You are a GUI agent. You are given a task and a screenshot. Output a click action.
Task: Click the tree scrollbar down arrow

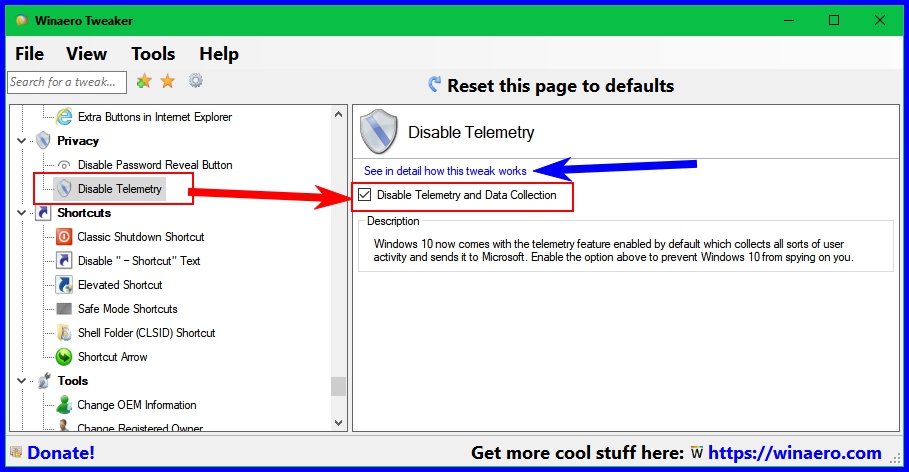tap(339, 423)
